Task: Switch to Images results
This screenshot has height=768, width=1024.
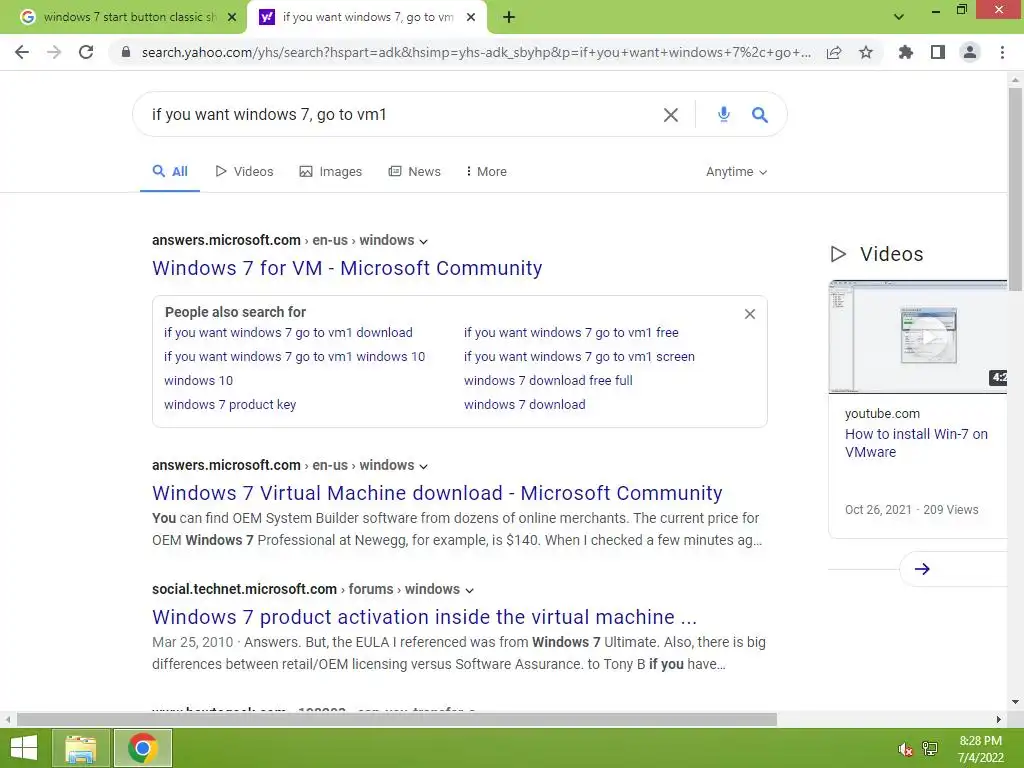Action: coord(330,172)
